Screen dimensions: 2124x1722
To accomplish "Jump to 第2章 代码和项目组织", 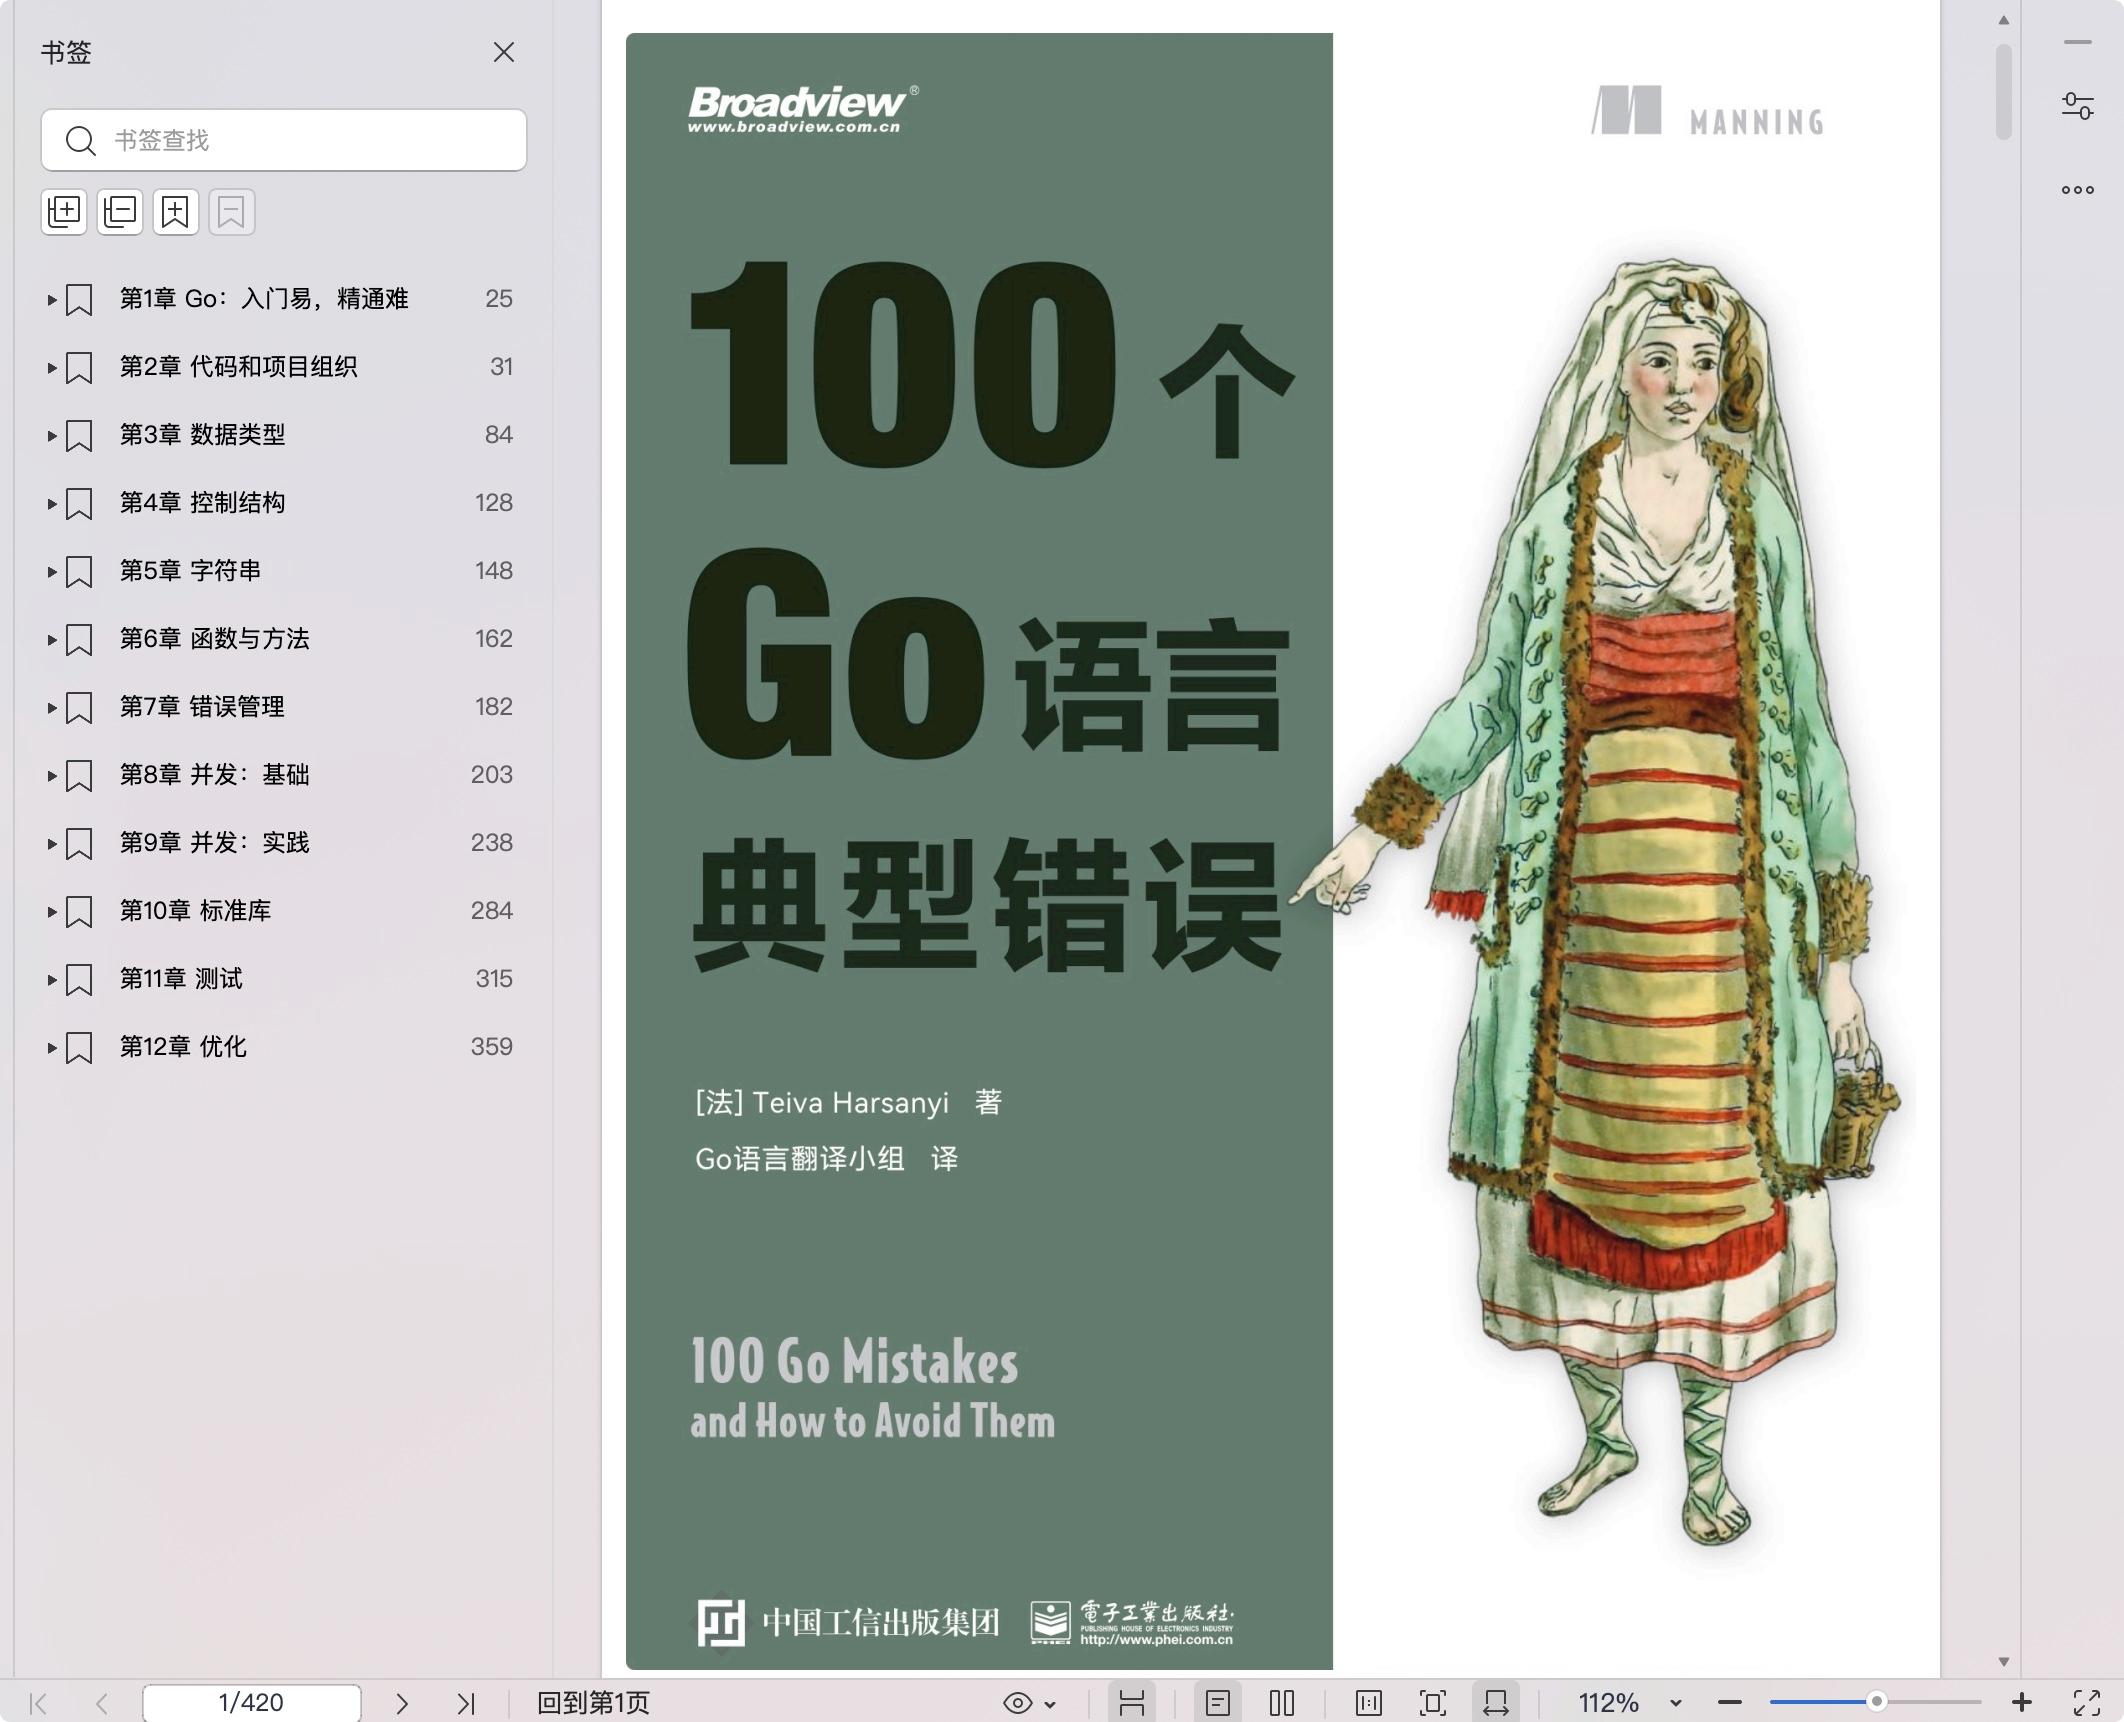I will (238, 367).
